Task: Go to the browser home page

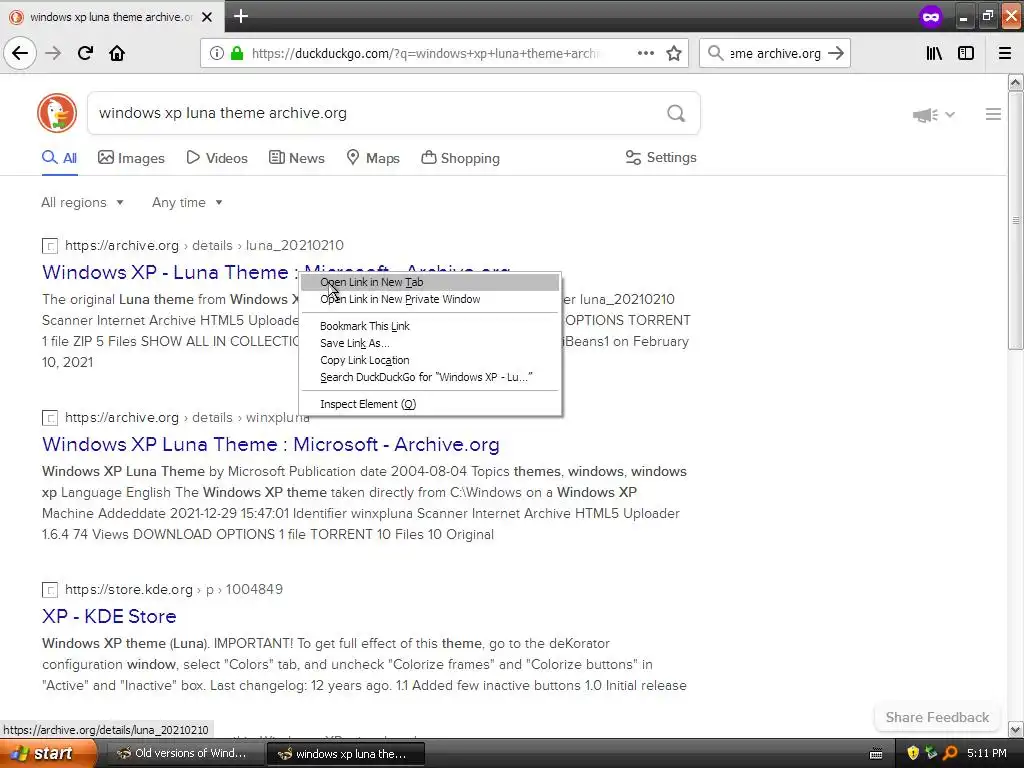Action: pyautogui.click(x=117, y=53)
